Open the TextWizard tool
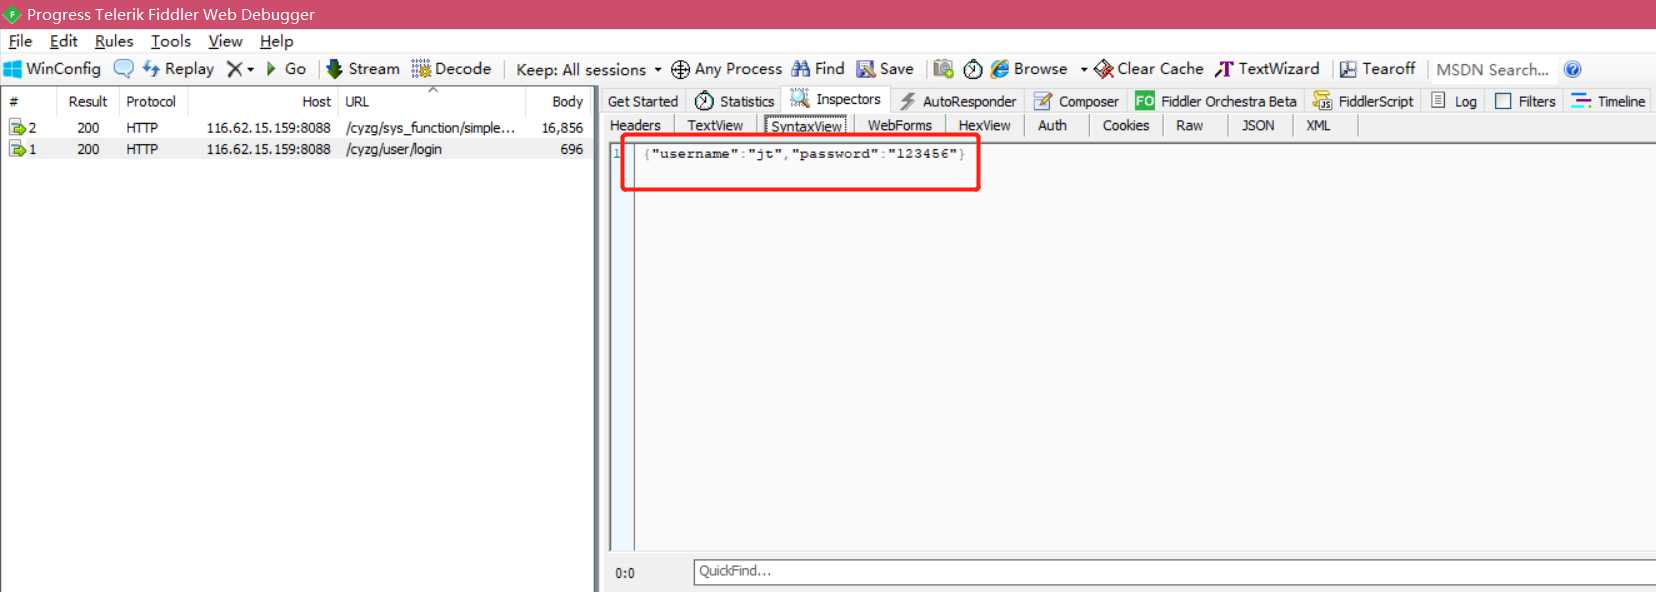1656x592 pixels. point(1267,69)
